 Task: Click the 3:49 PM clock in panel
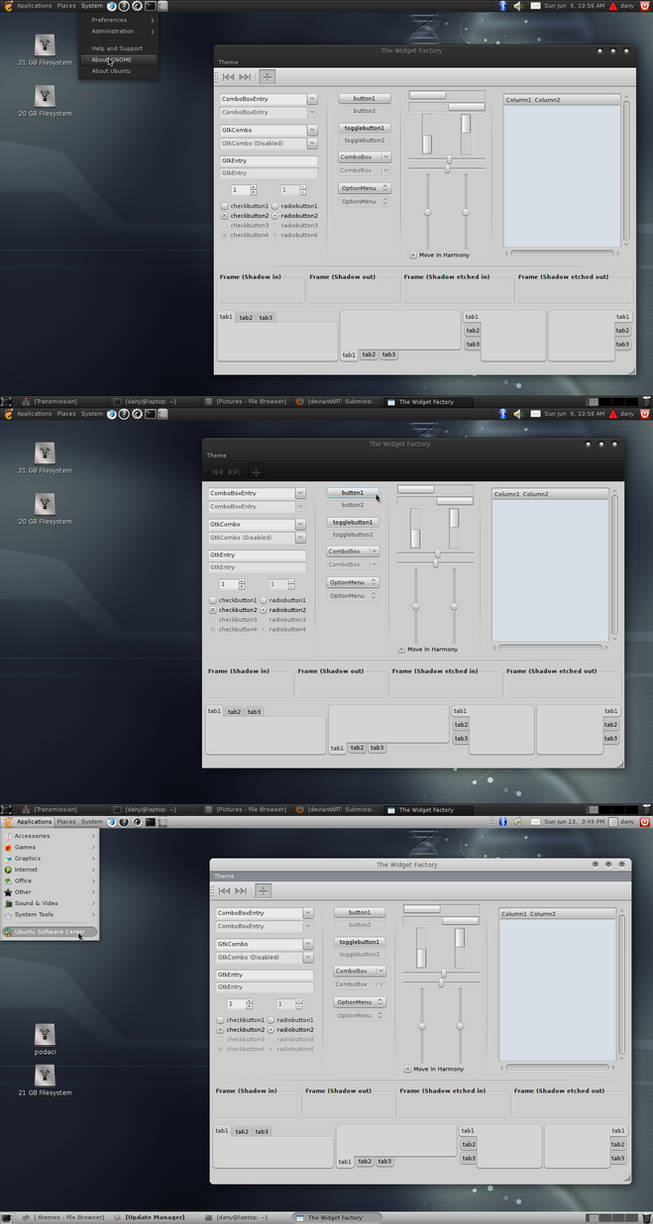click(x=574, y=821)
